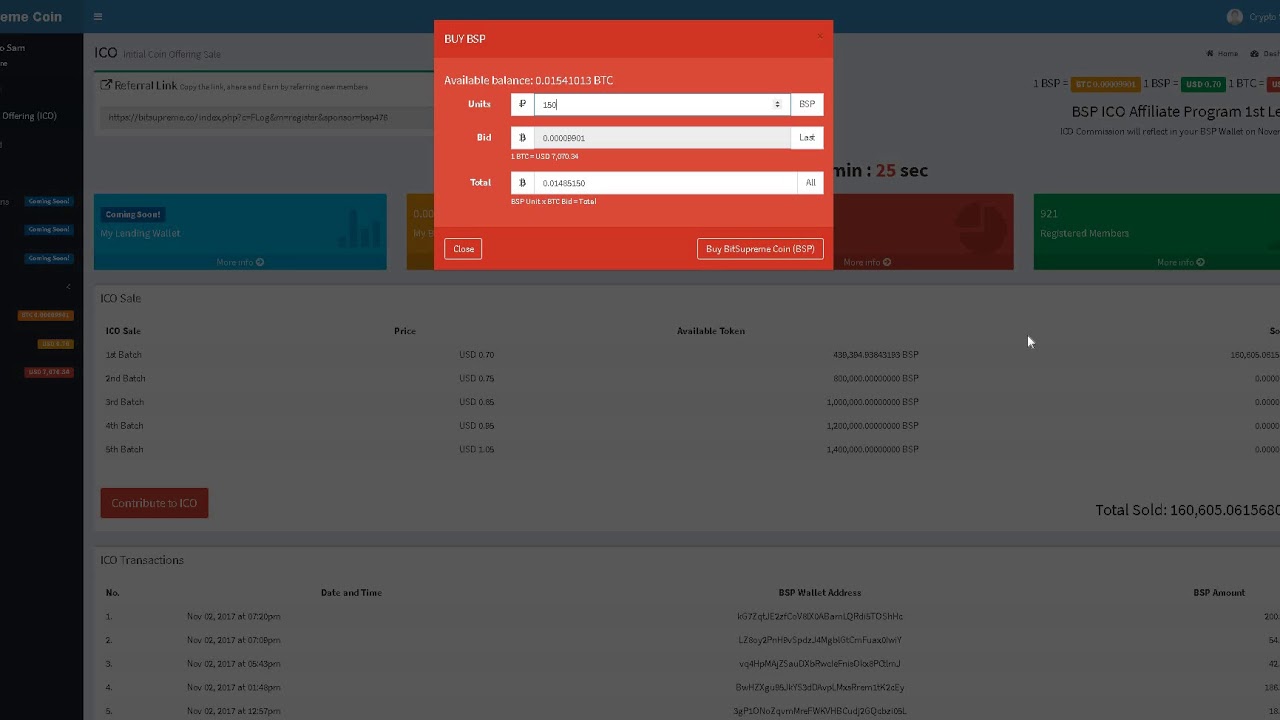The width and height of the screenshot is (1280, 720).
Task: Click Buy BitSupreme Coin (BSP) button
Action: click(760, 249)
